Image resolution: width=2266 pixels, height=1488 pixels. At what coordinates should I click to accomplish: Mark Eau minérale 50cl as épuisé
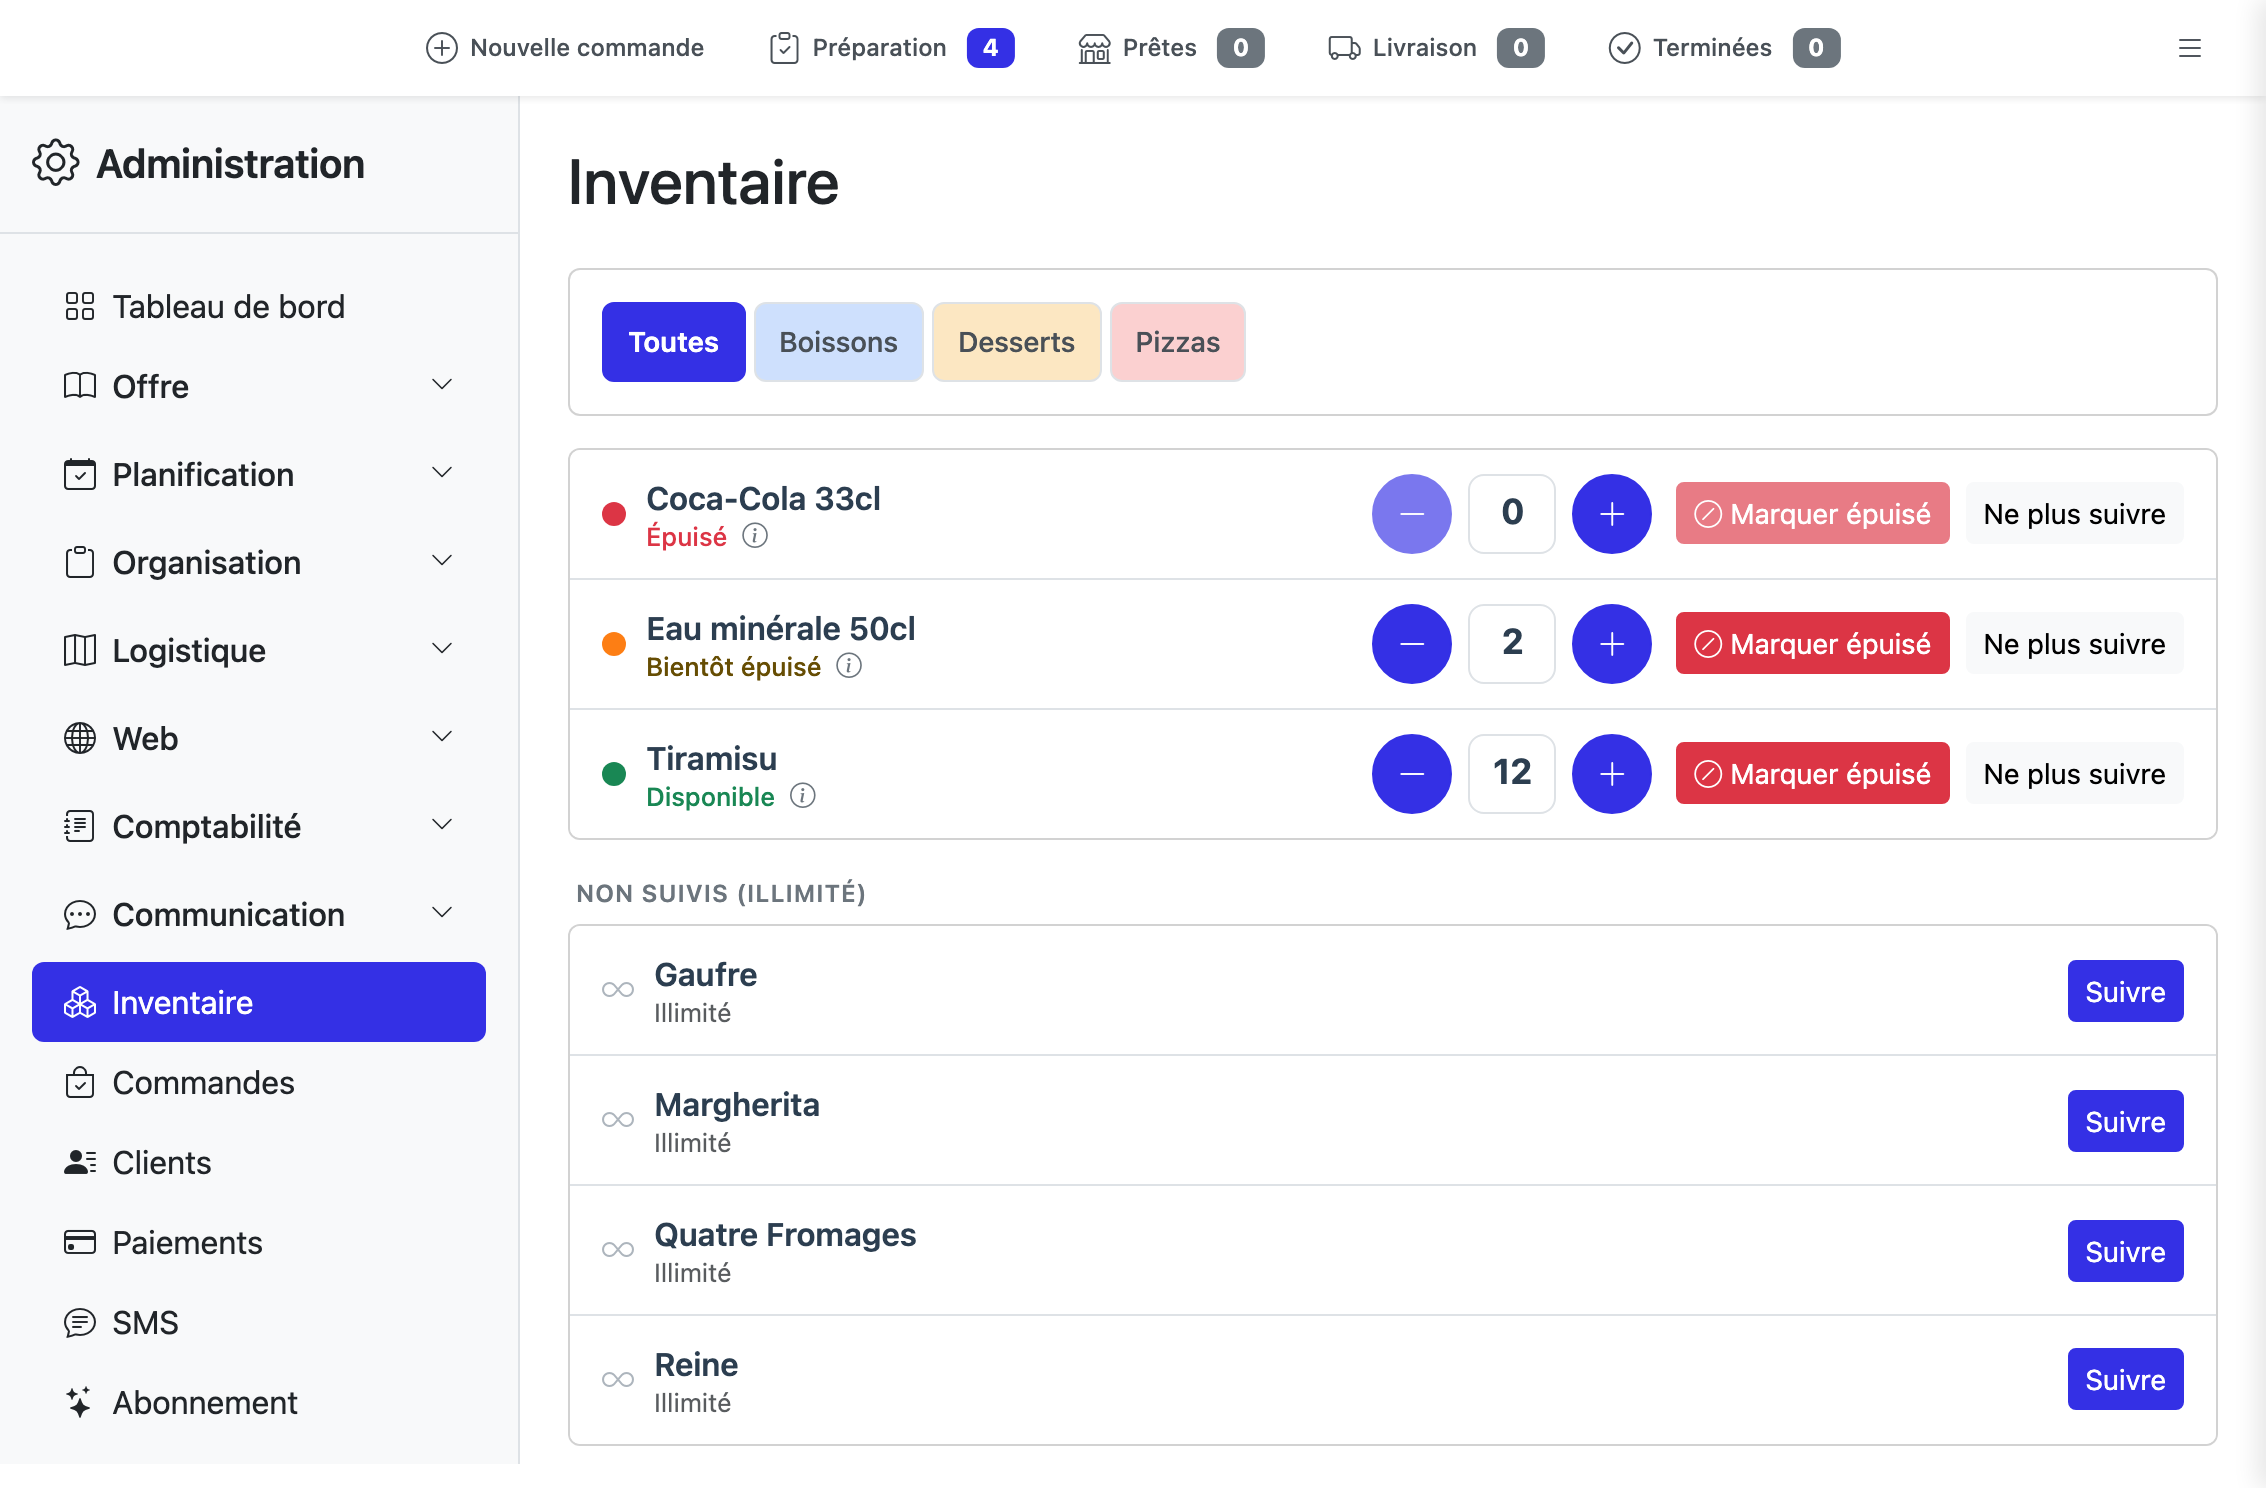1812,644
